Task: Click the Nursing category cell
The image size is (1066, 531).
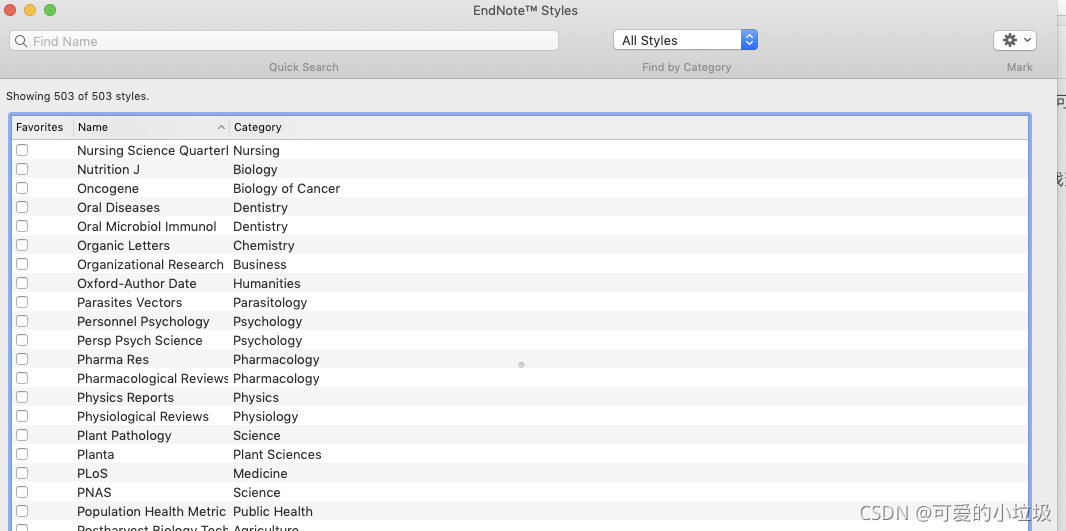Action: [x=256, y=150]
